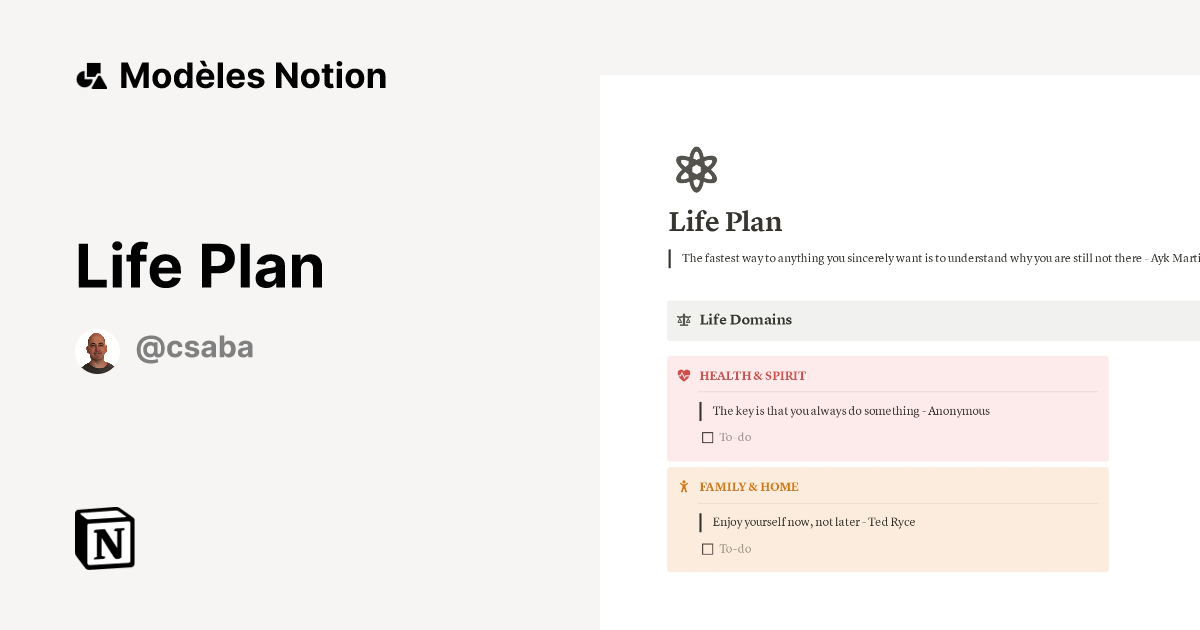Click the black Notion N logo
This screenshot has width=1200, height=630.
105,538
